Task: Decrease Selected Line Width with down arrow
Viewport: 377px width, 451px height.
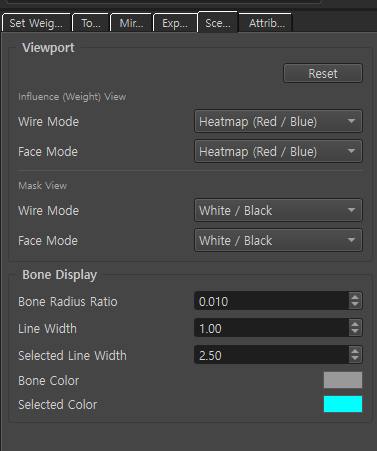Action: click(355, 359)
